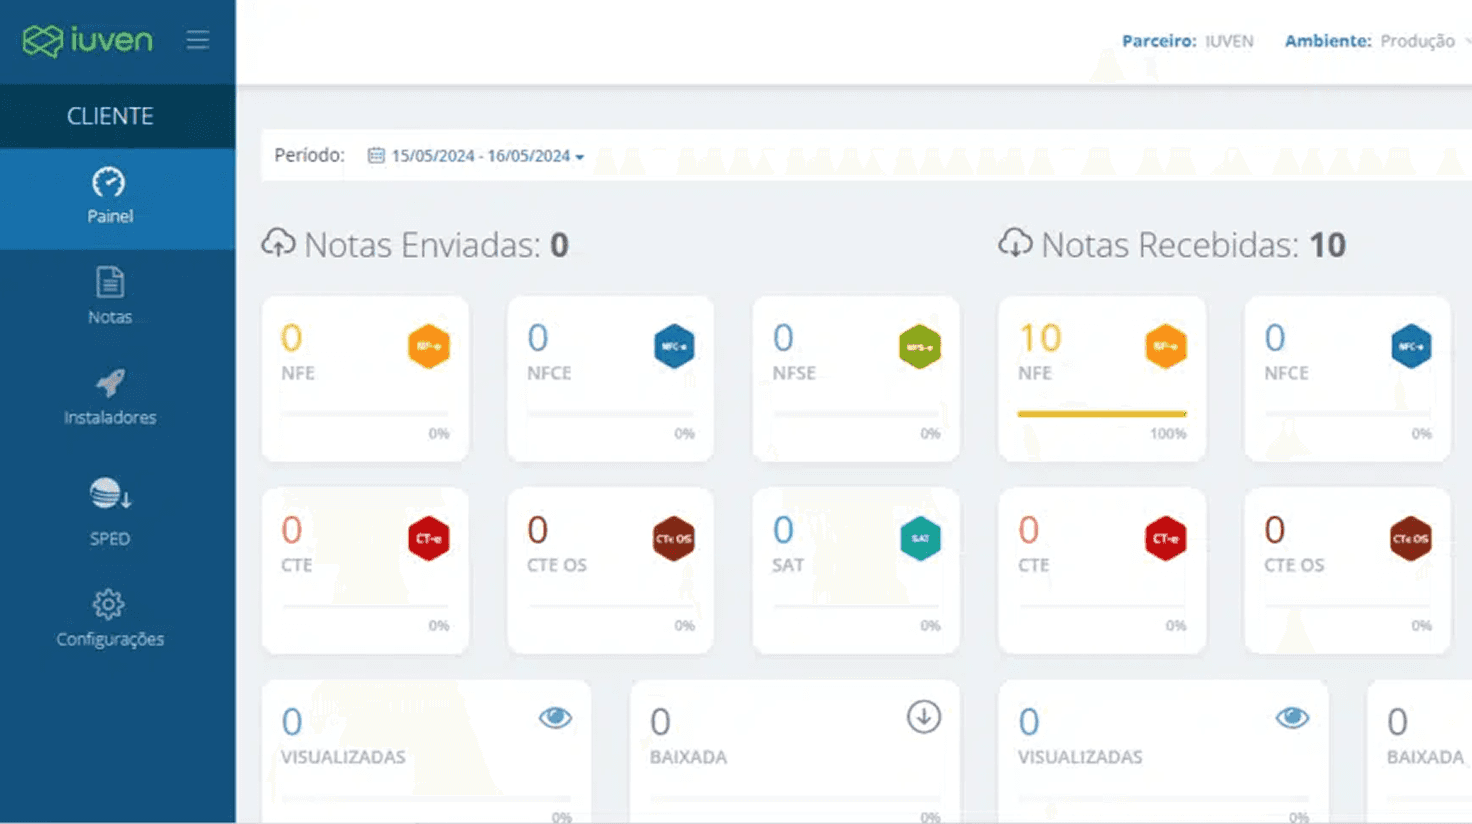Click the green NFSE hexagon icon

[x=920, y=346]
